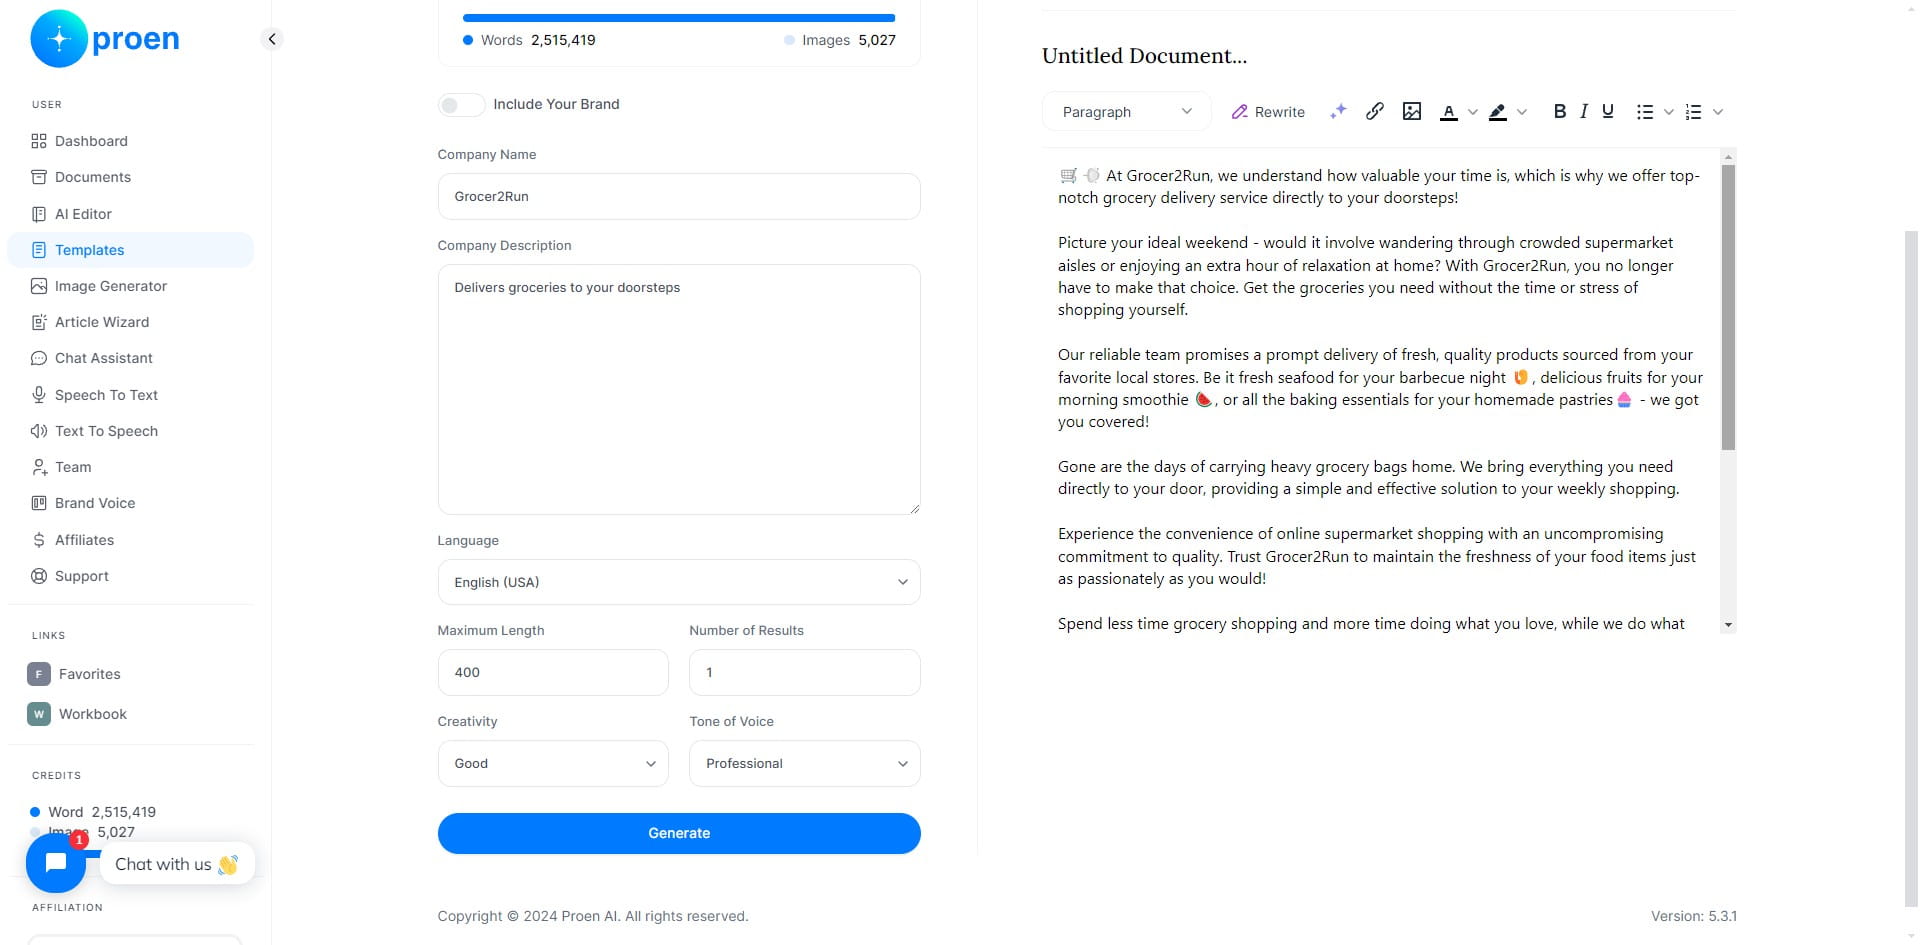The image size is (1920, 945).
Task: Click the cupcake emoji in the document
Action: [x=1624, y=400]
